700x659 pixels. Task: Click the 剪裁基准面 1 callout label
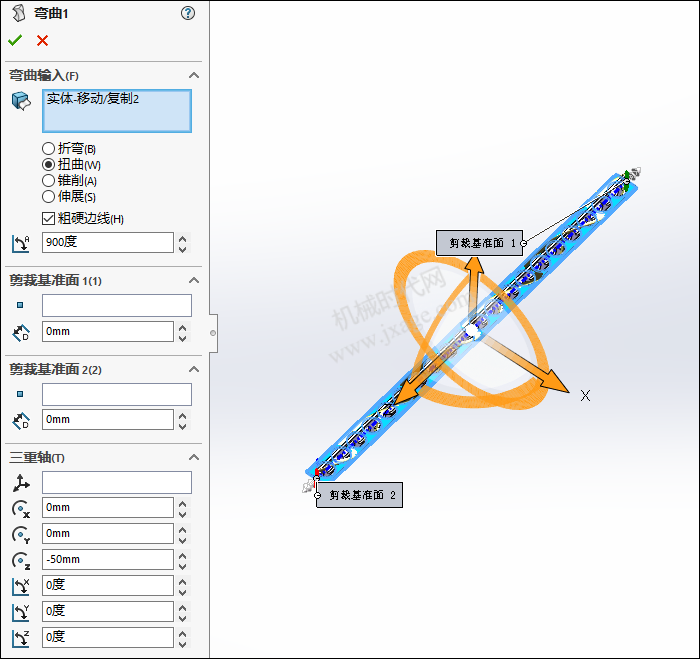(x=479, y=243)
